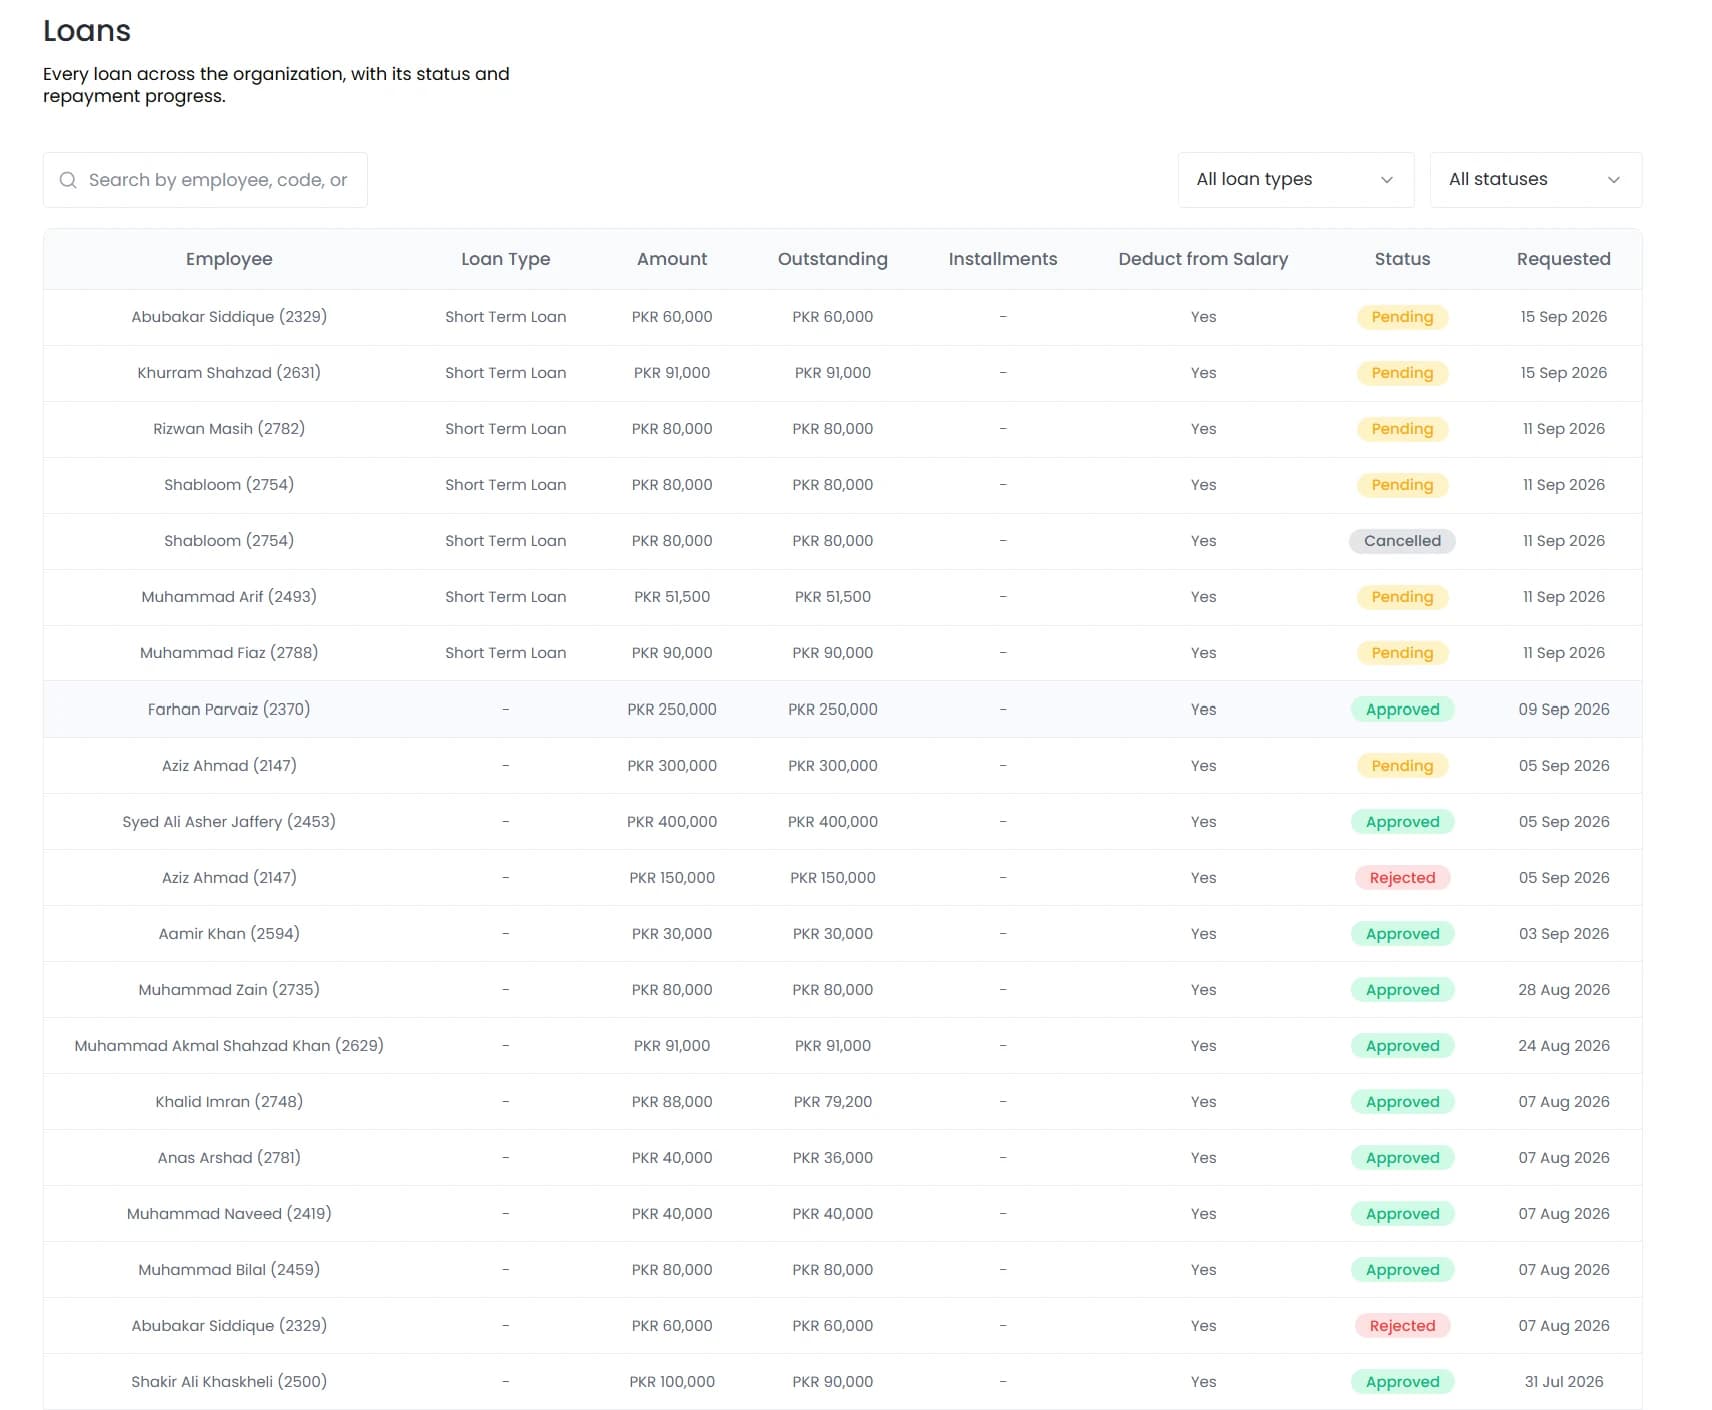Select Muhammad Fiaz (2788) employee name
1712x1410 pixels.
[229, 653]
